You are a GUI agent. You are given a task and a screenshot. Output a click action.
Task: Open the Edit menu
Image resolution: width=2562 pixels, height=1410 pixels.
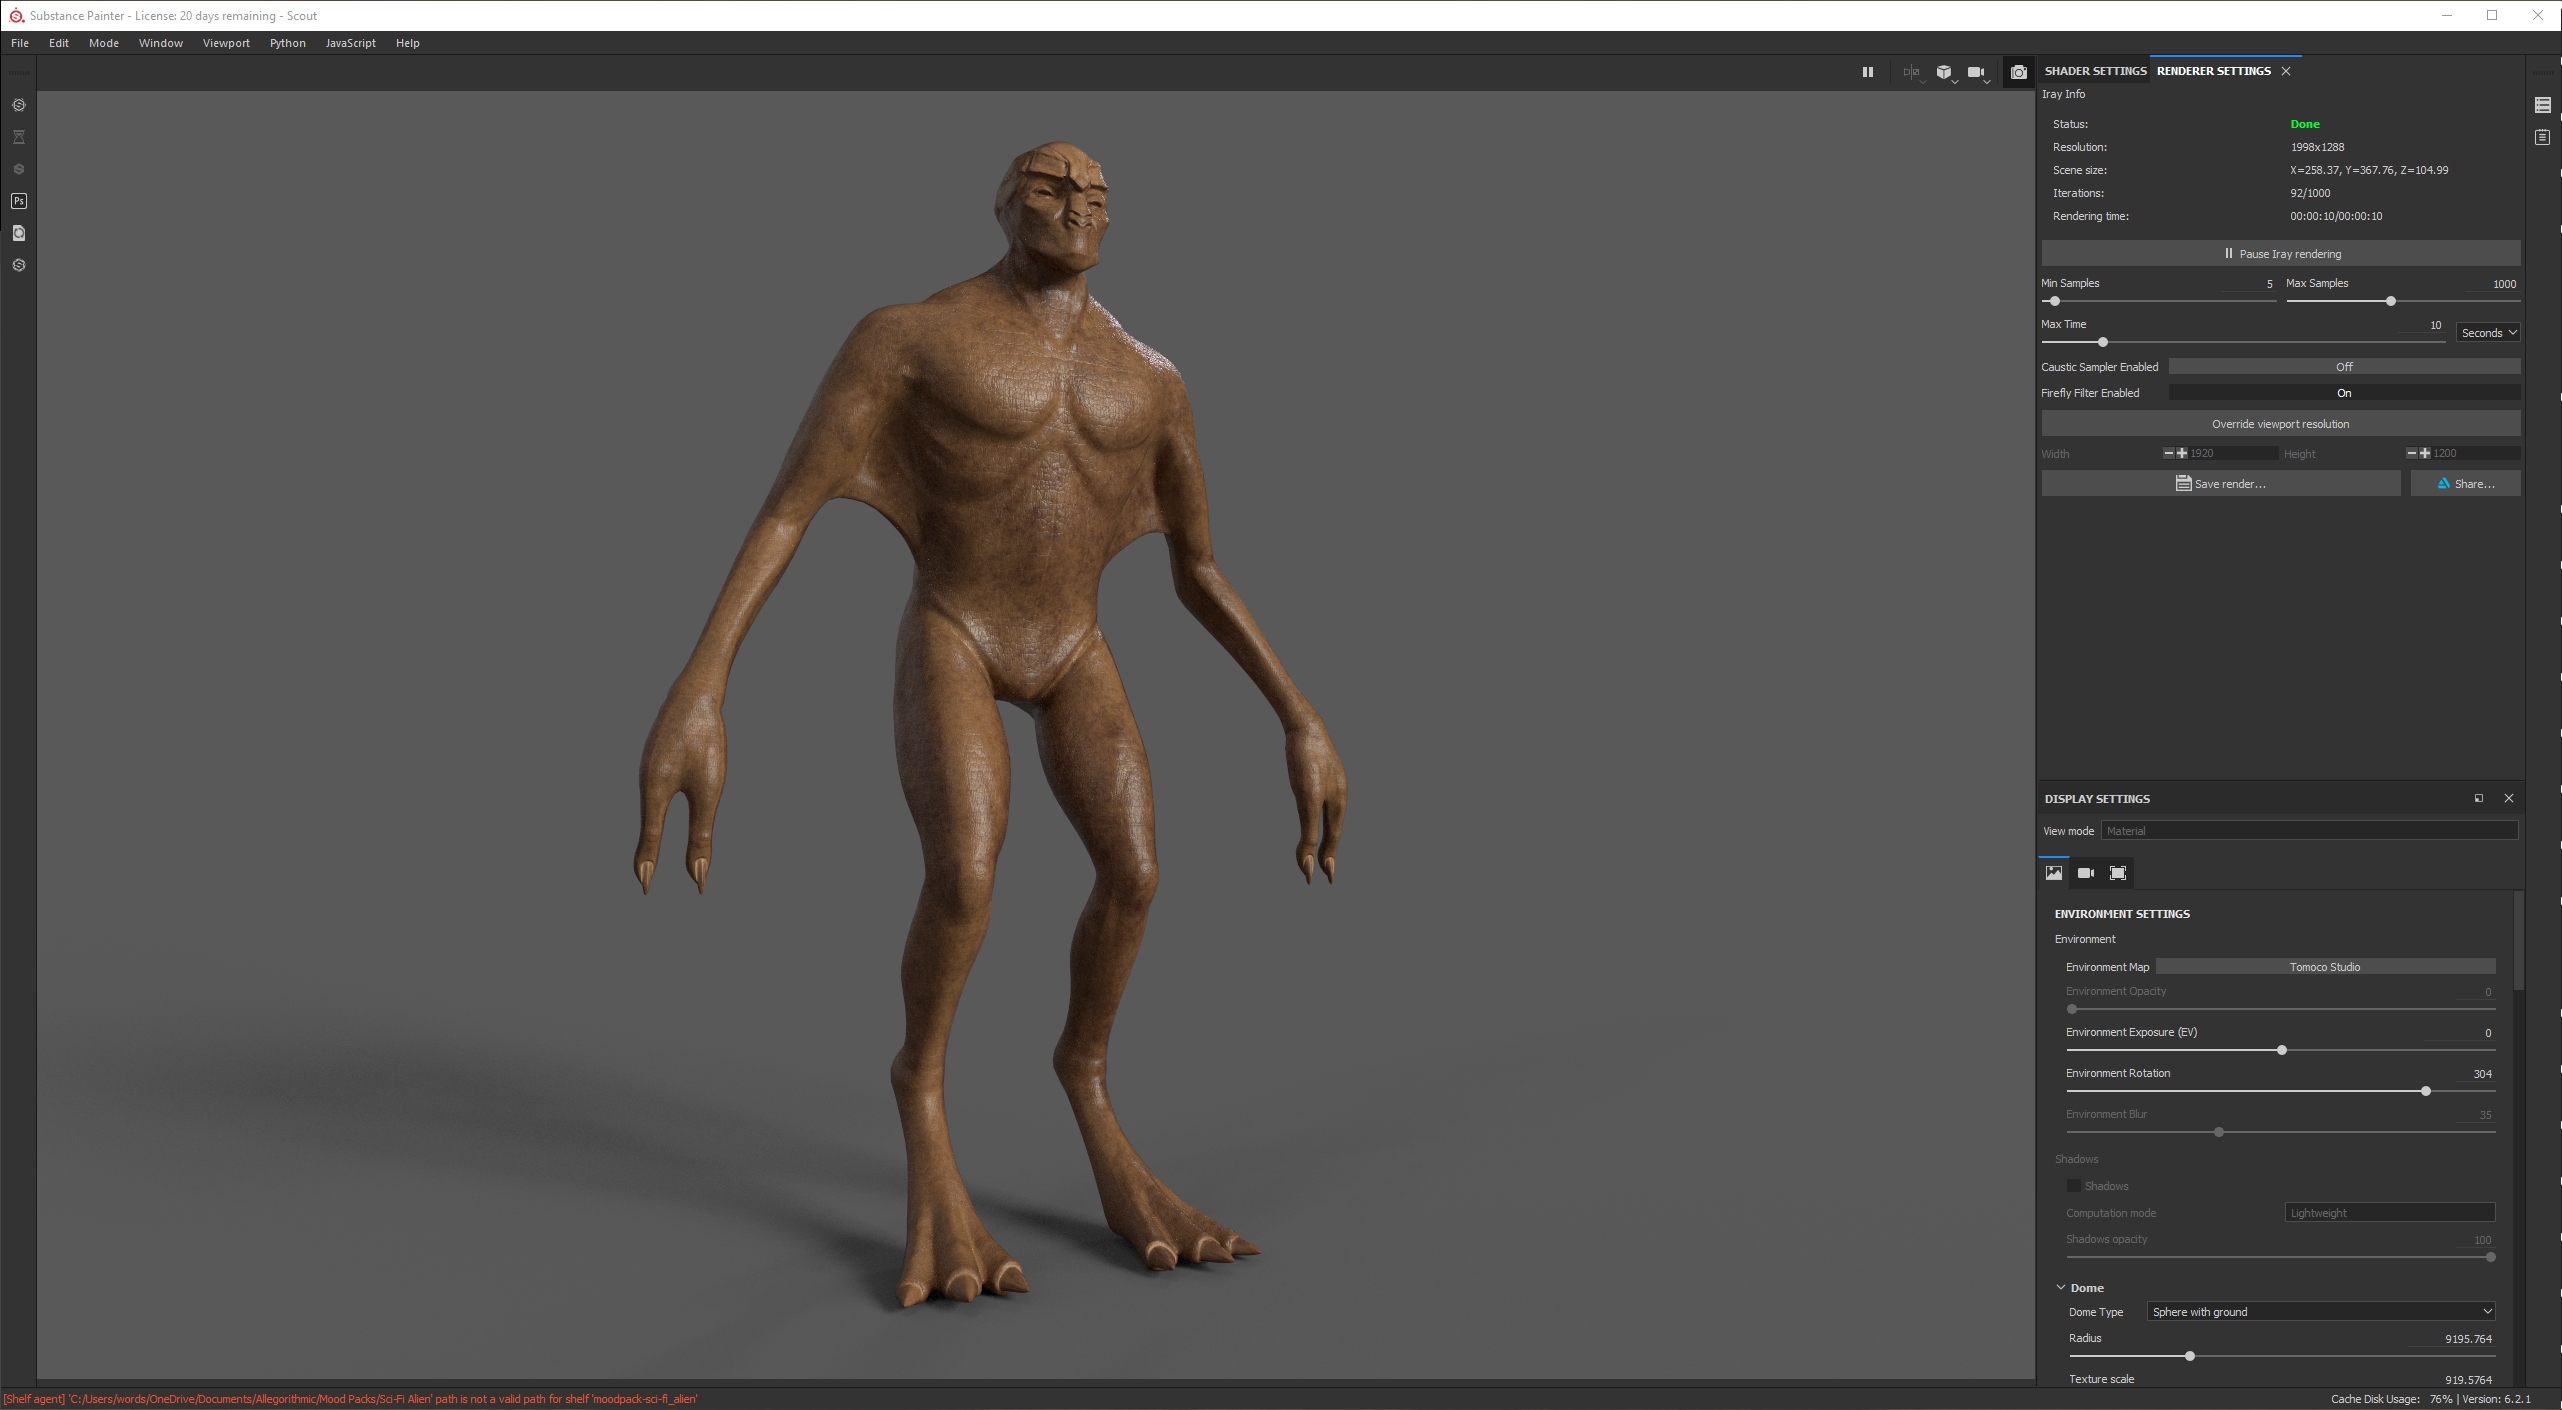coord(59,43)
